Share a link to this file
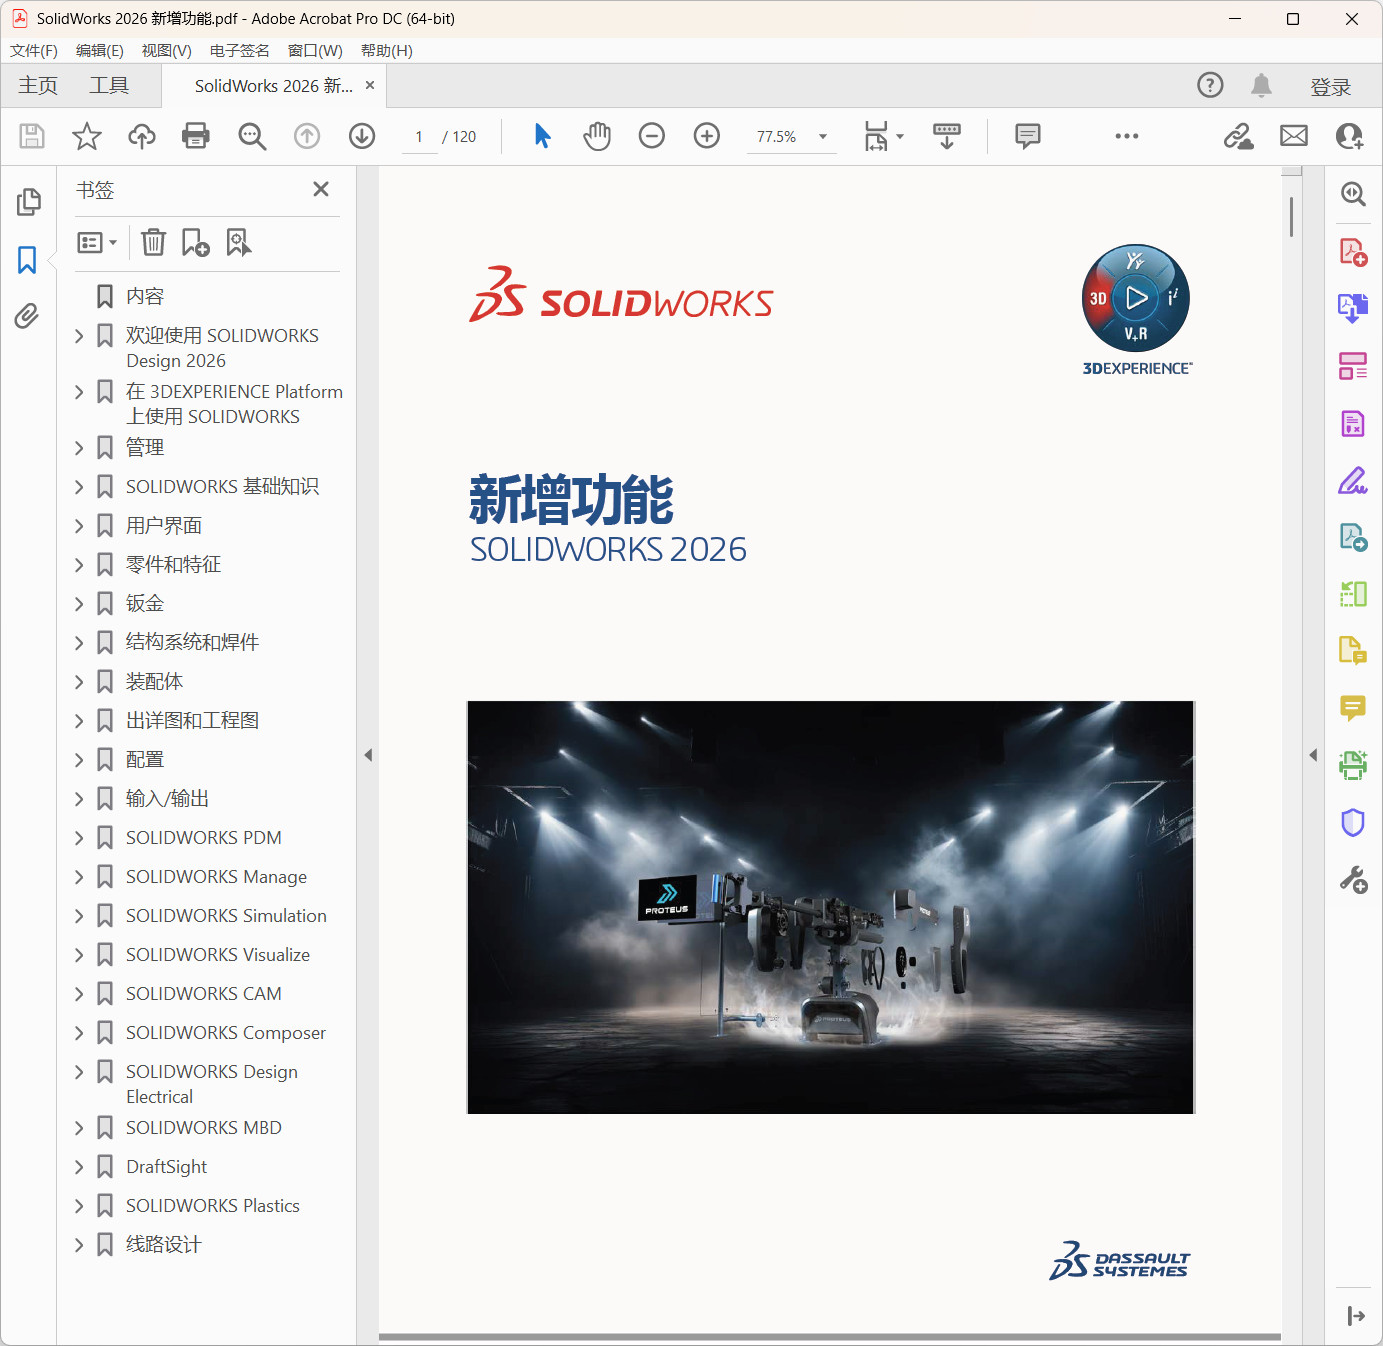This screenshot has height=1346, width=1383. point(1239,136)
